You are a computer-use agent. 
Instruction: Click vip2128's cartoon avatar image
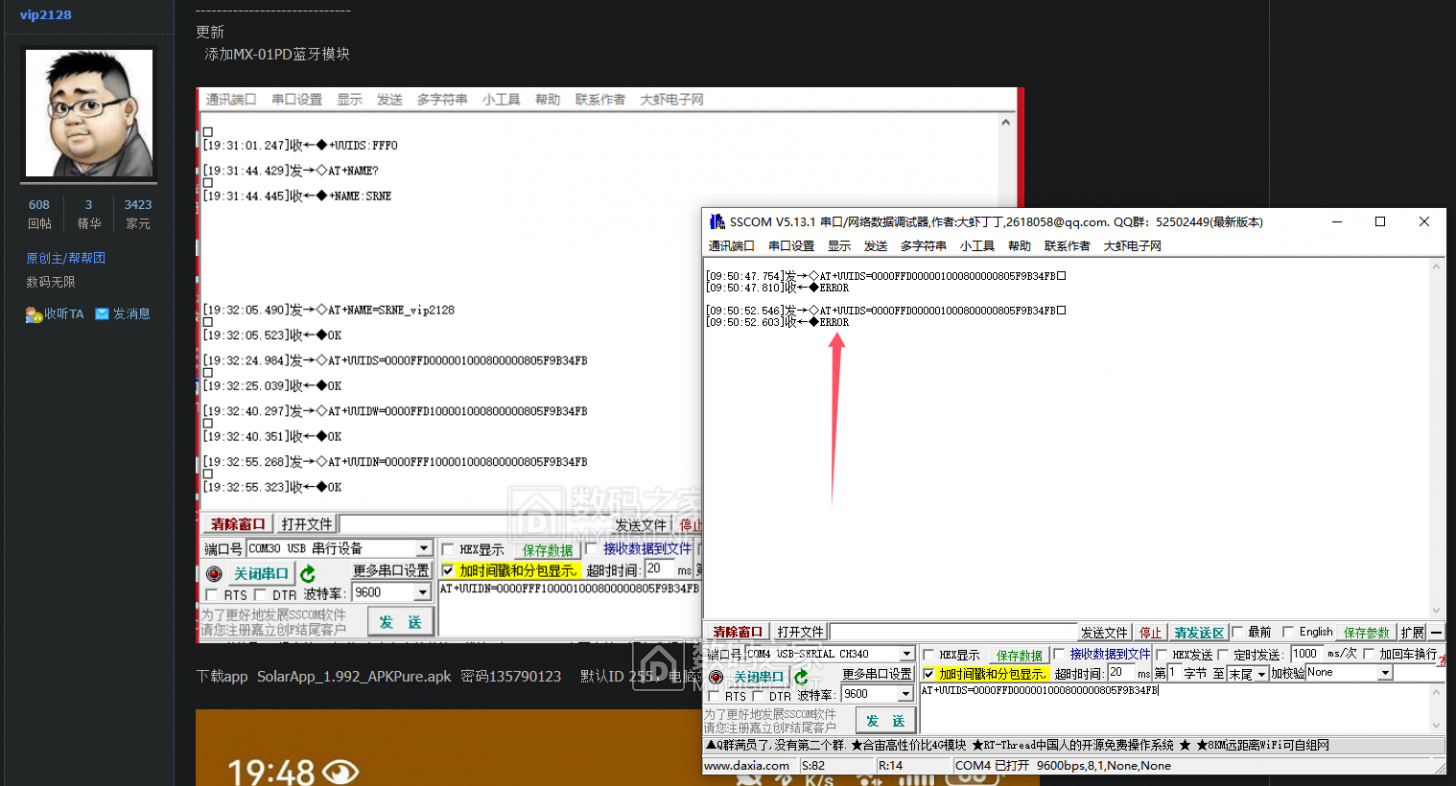pos(88,114)
